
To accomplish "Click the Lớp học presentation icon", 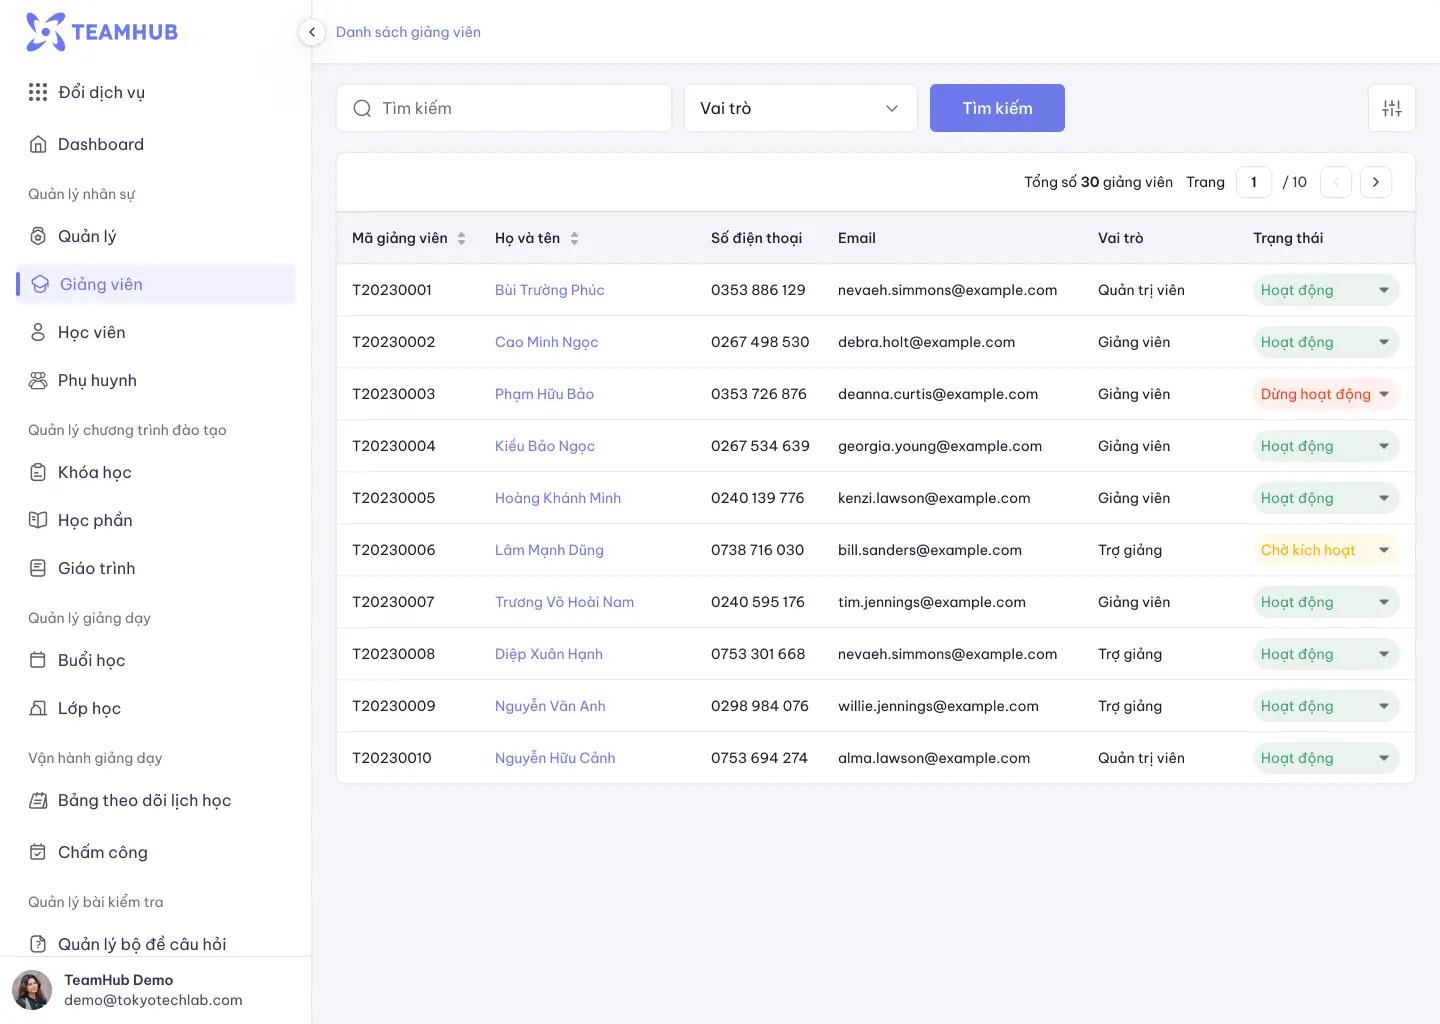I will coord(38,708).
